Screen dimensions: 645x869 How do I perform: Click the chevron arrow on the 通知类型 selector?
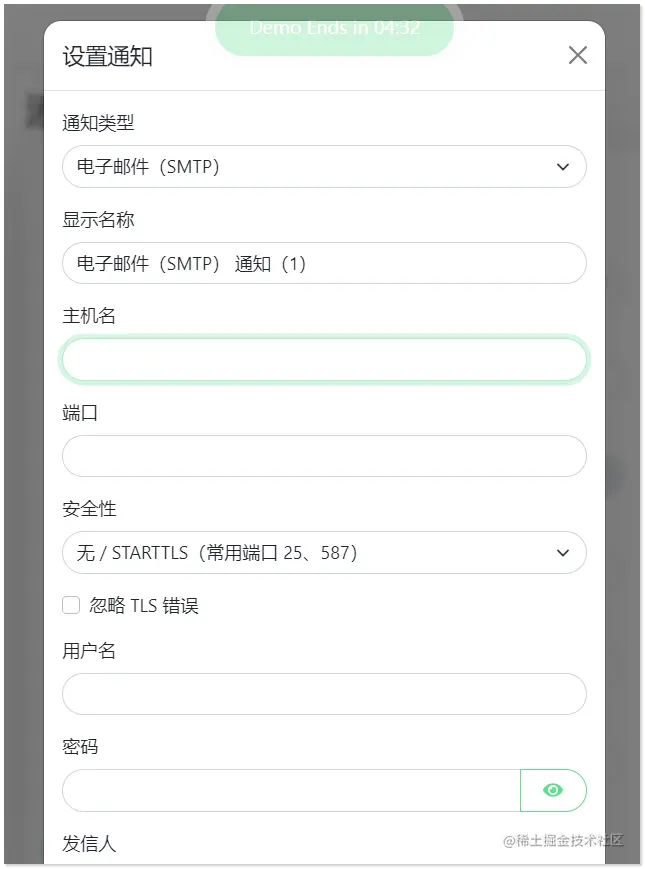point(562,166)
